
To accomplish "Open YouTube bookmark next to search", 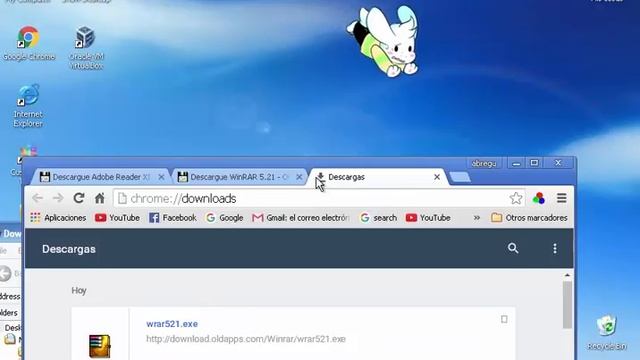I will tap(428, 218).
